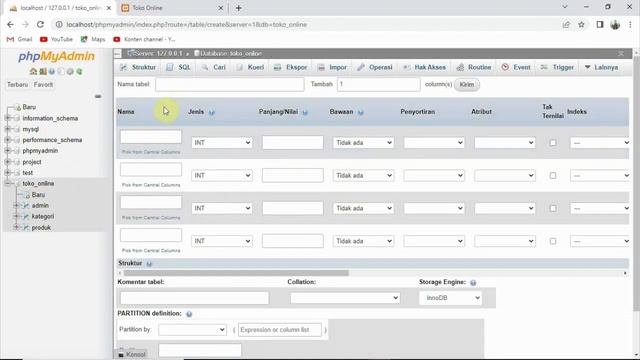Tick Tak Ternilai checkbox in second row
This screenshot has height=360, width=640.
553,176
